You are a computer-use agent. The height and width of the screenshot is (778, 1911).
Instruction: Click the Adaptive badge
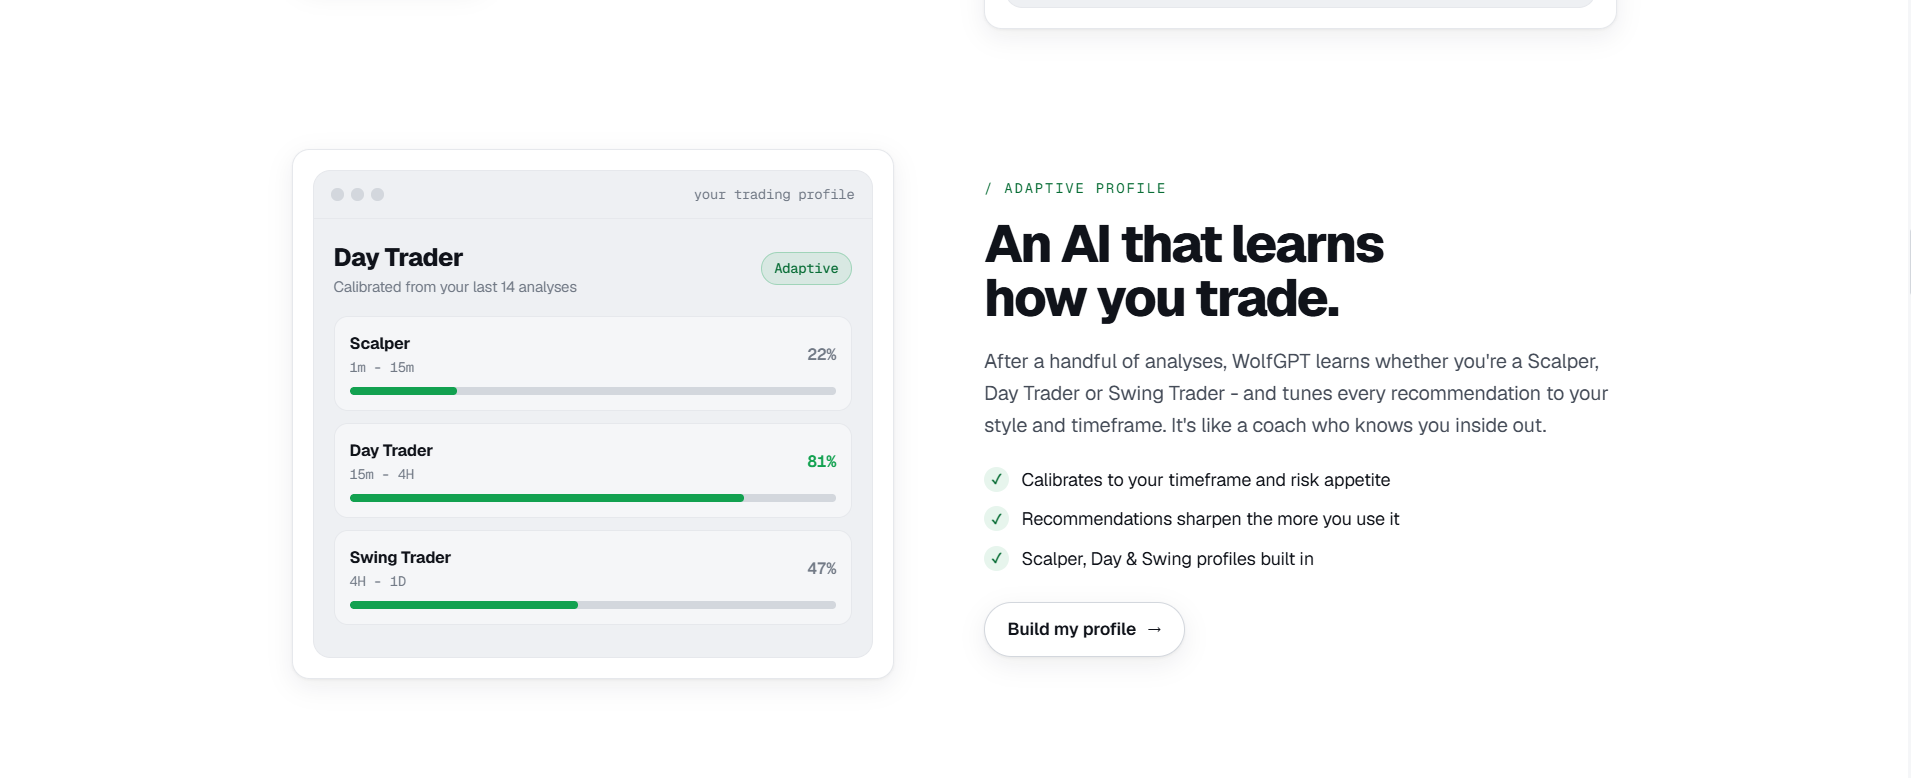pos(806,268)
